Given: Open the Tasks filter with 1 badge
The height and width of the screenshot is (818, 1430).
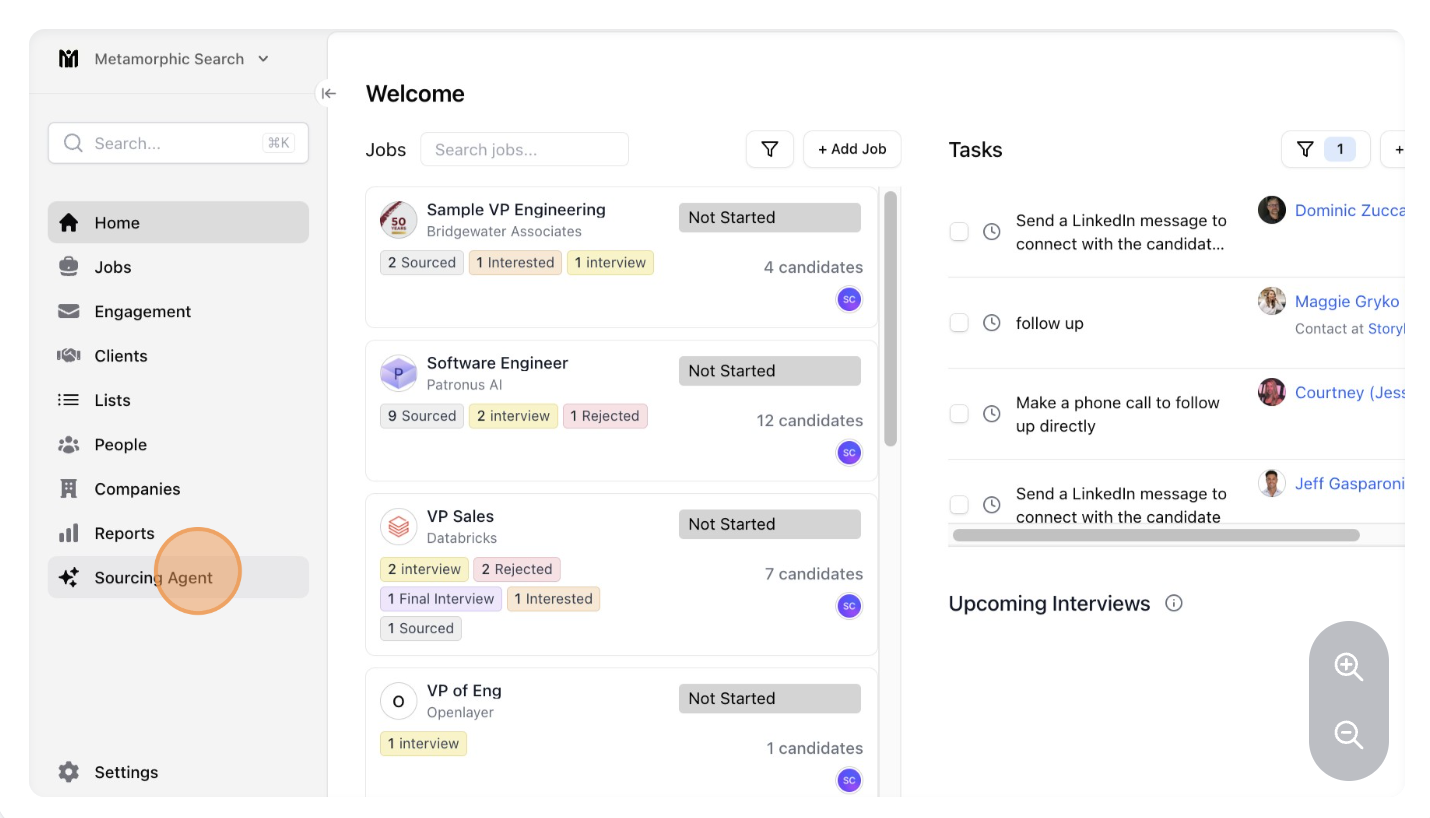Looking at the screenshot, I should (1326, 149).
